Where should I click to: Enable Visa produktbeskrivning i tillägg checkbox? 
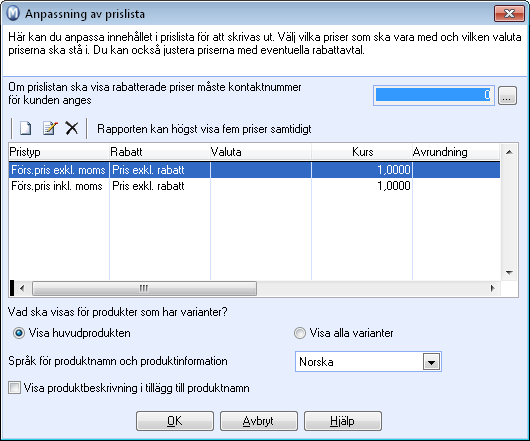[x=15, y=388]
